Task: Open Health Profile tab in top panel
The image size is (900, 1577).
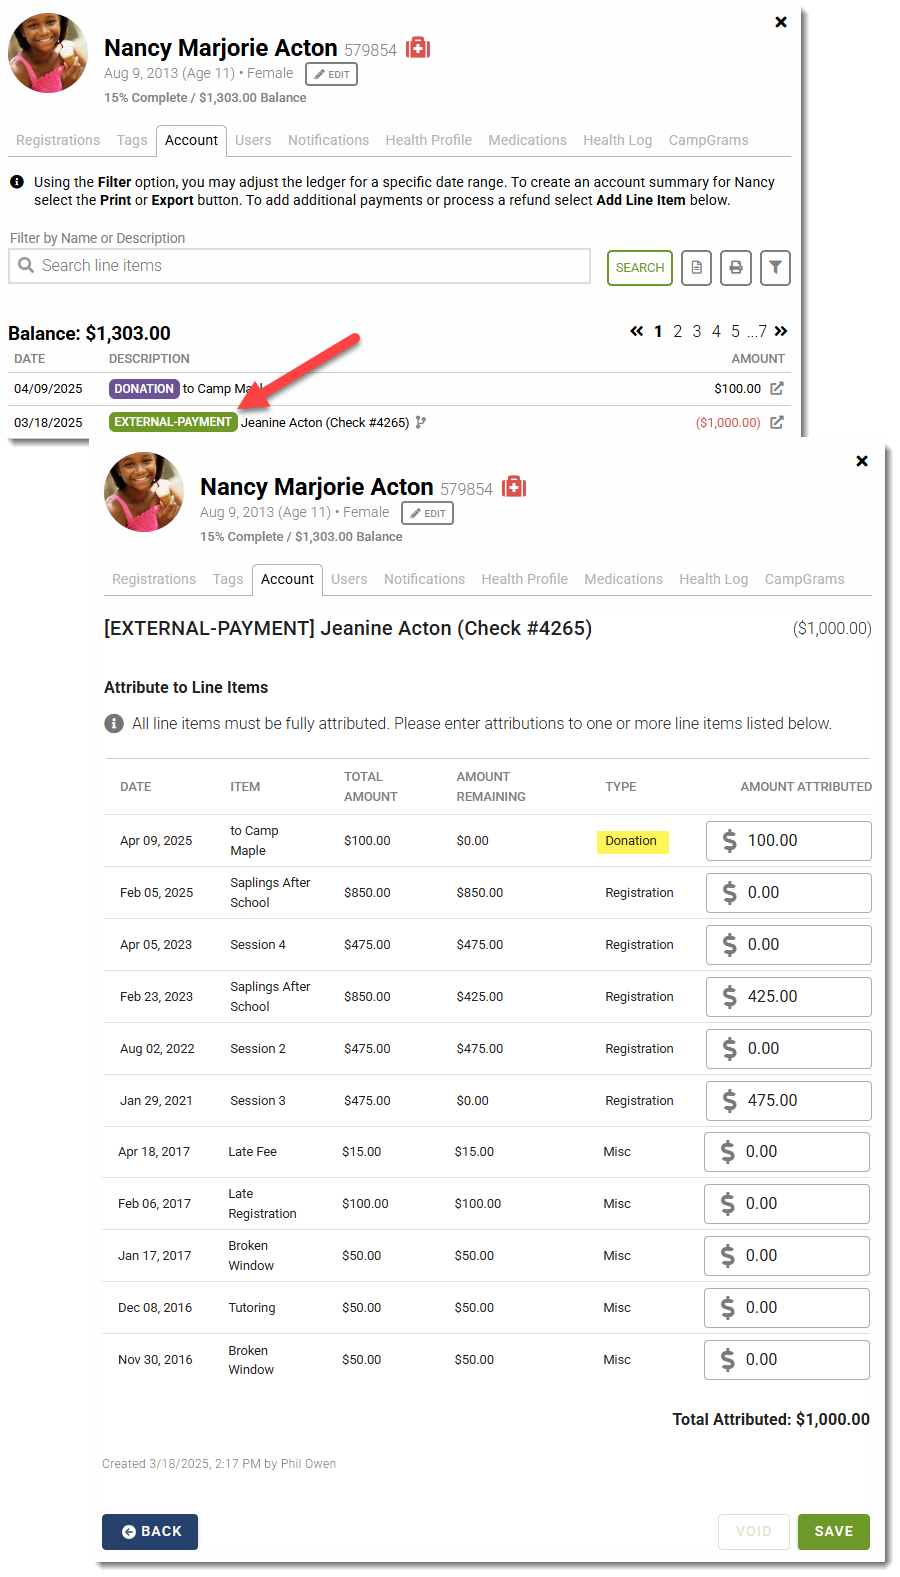Action: (429, 140)
